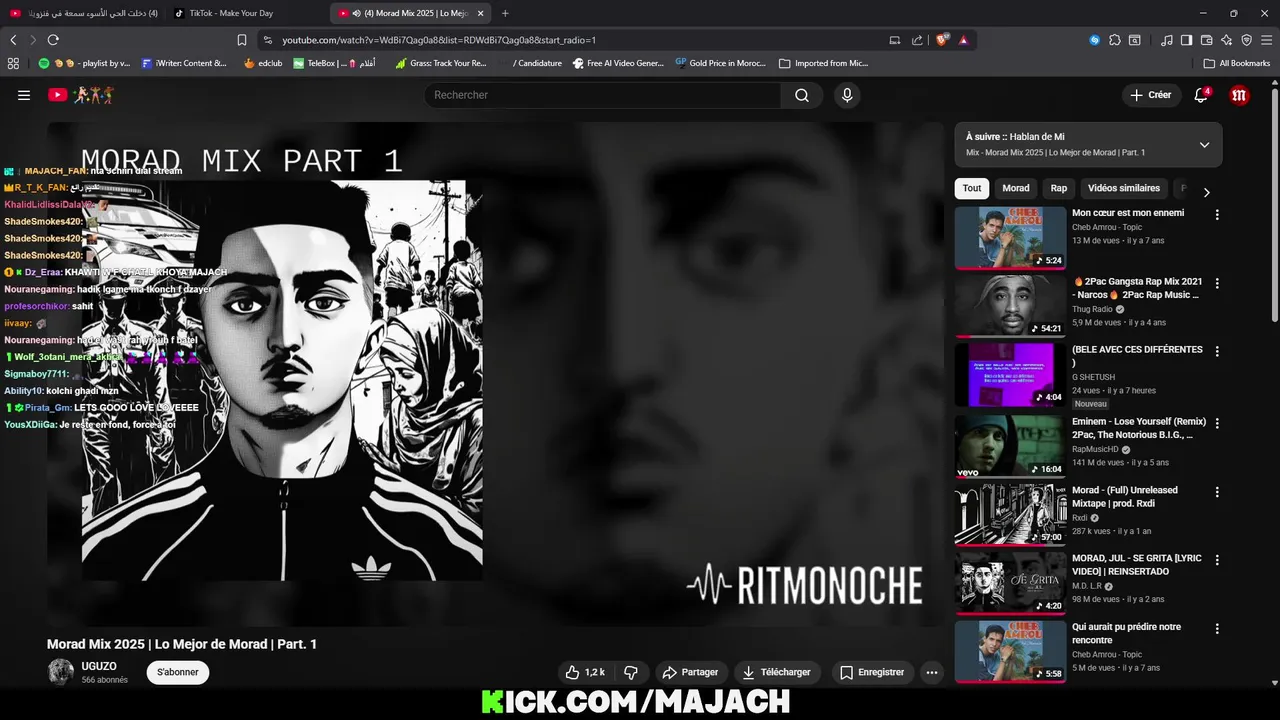Open YouTube notifications bell
1280x720 pixels.
tap(1202, 95)
